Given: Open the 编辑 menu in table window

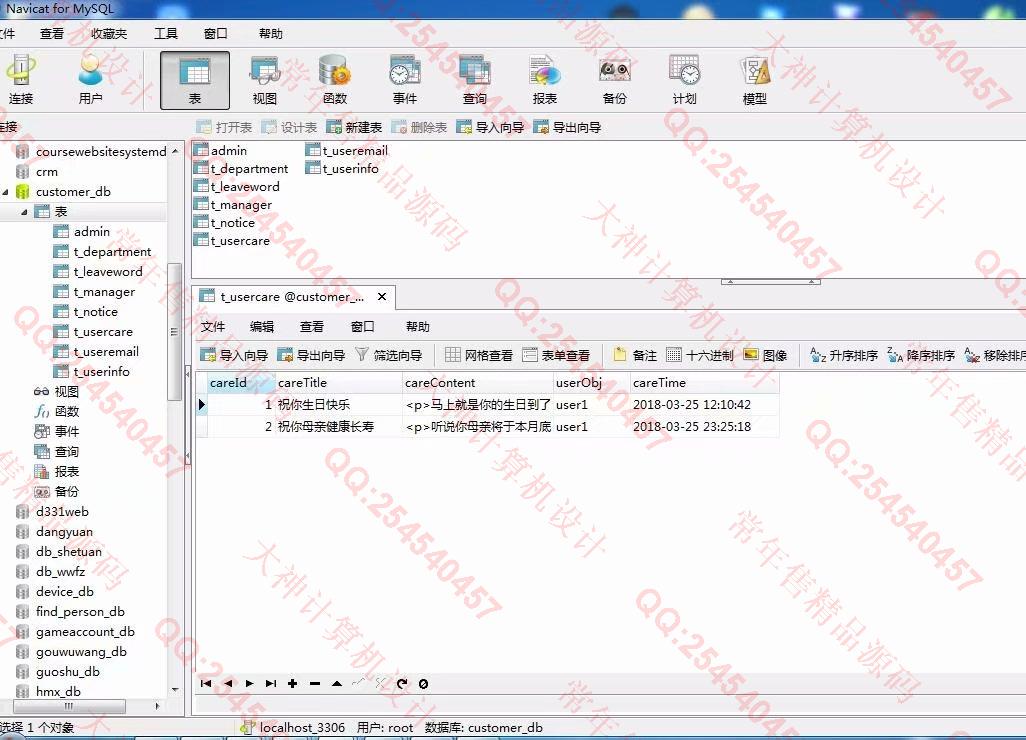Looking at the screenshot, I should [262, 326].
